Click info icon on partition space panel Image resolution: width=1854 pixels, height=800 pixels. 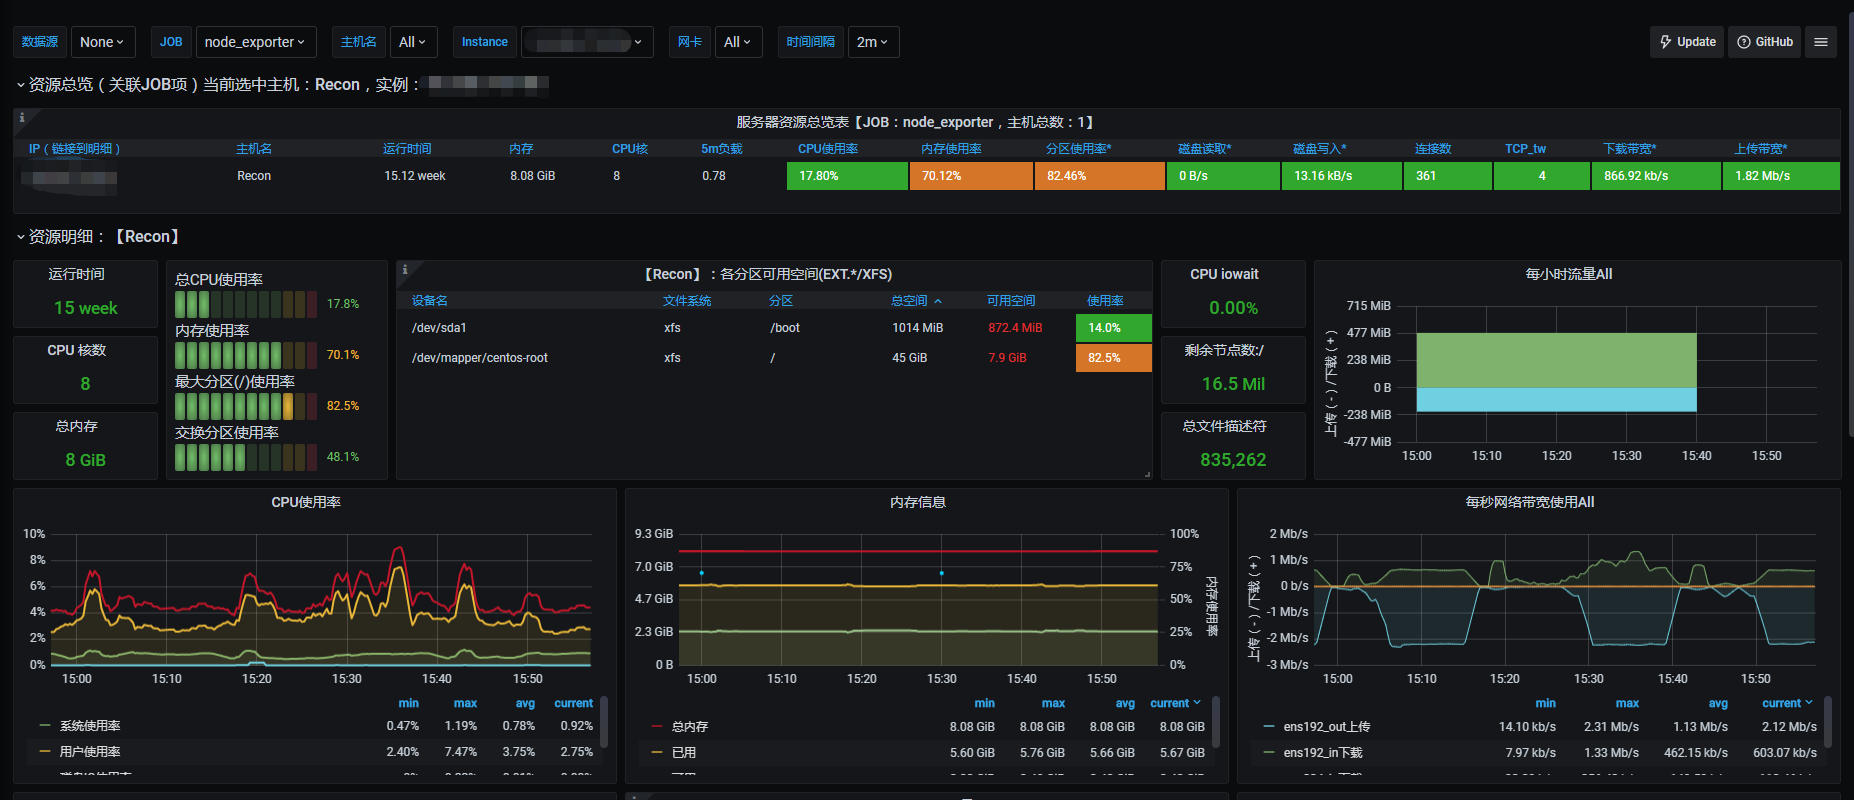405,270
